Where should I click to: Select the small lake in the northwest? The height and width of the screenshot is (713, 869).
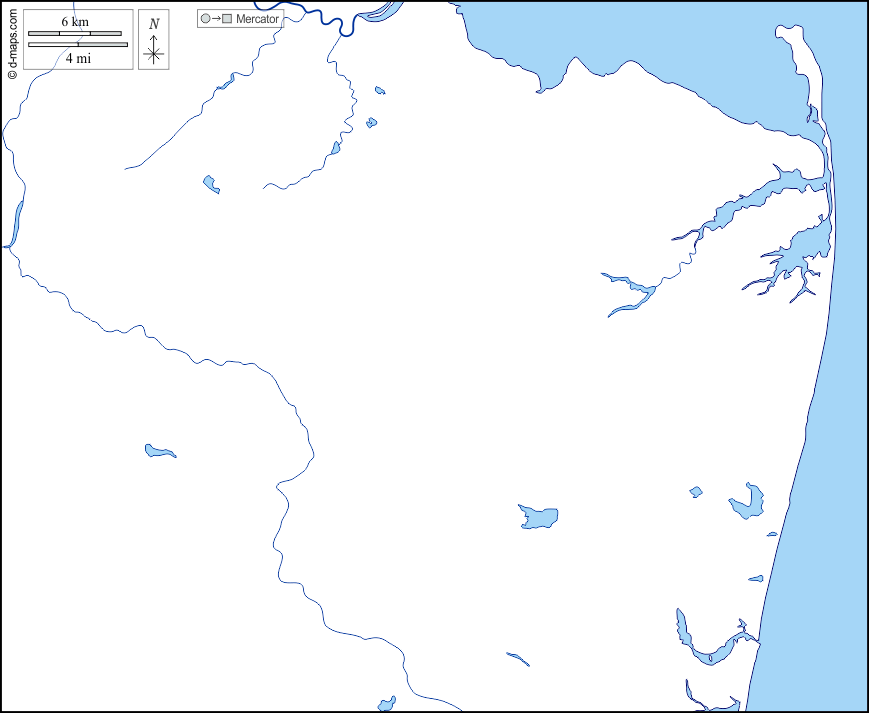pos(211,184)
